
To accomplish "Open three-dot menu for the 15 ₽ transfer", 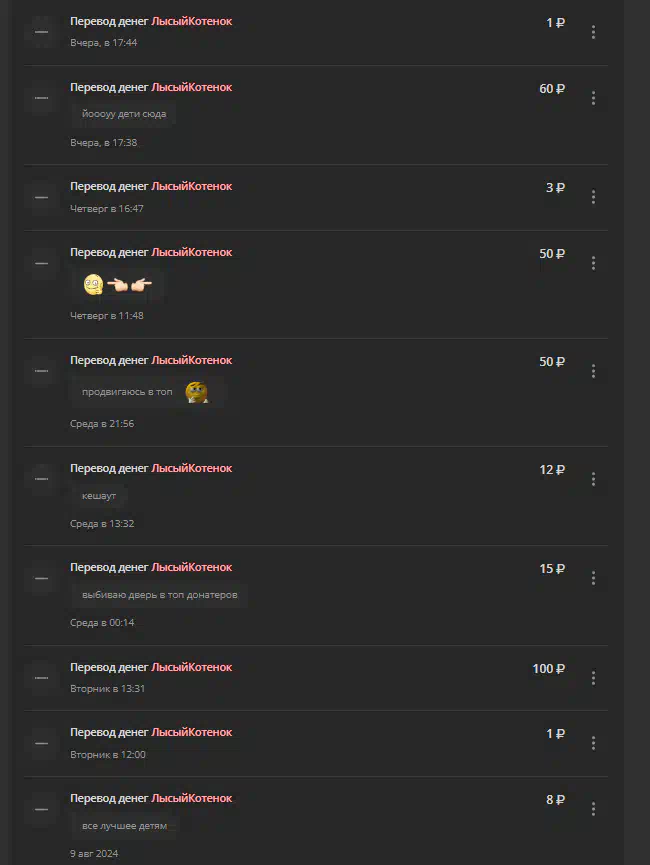I will pyautogui.click(x=593, y=578).
